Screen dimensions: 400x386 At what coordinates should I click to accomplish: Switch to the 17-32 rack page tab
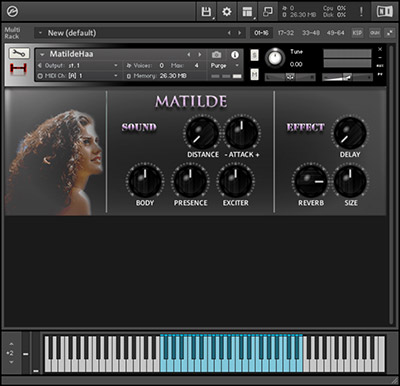coord(286,33)
